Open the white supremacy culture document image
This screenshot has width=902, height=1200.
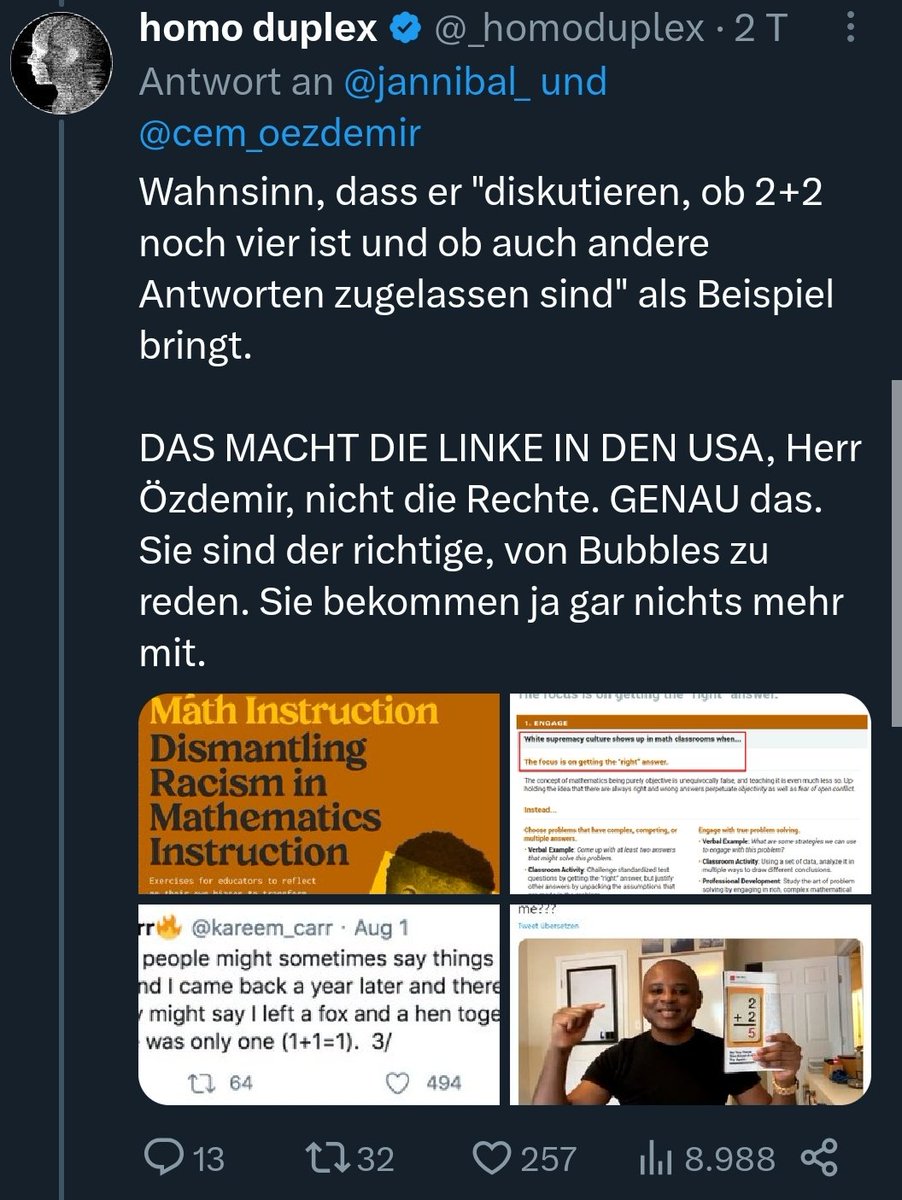click(690, 794)
